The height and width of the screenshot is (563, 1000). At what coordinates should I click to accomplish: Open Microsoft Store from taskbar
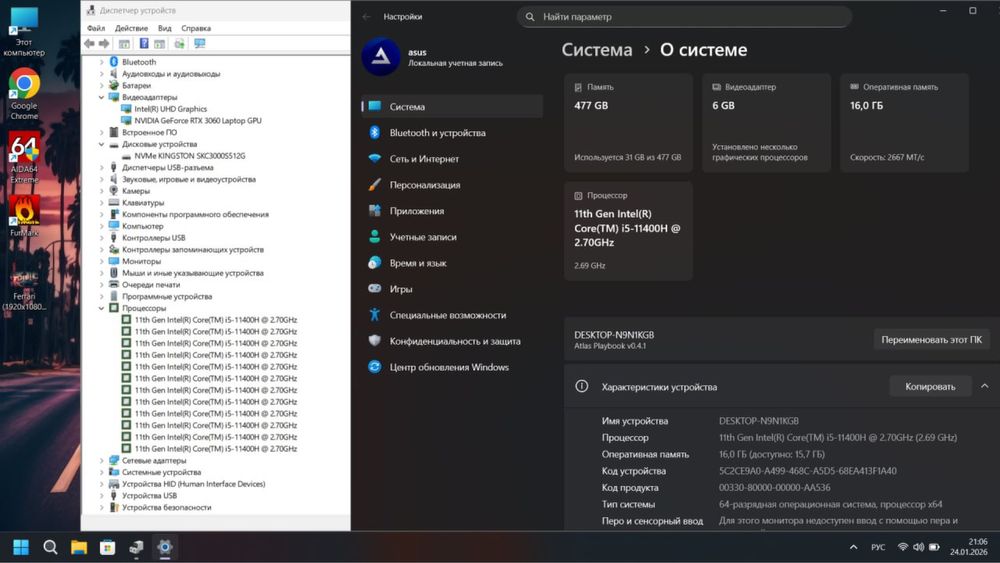pos(108,547)
